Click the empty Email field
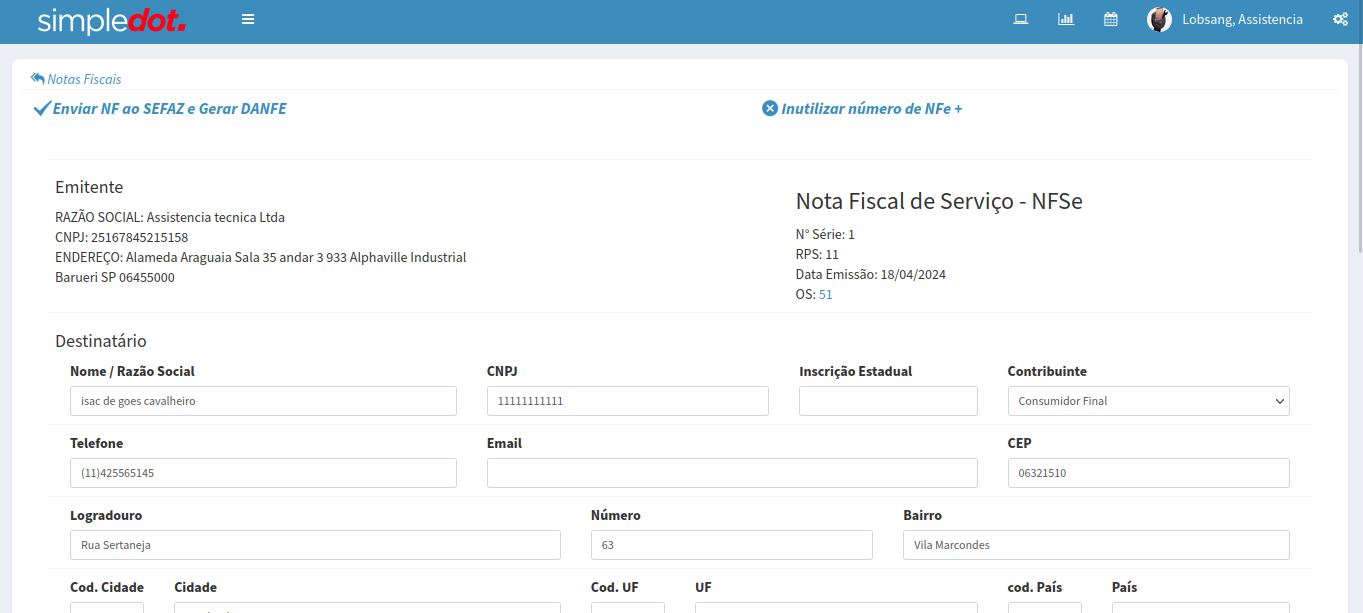Image resolution: width=1363 pixels, height=613 pixels. pos(732,473)
